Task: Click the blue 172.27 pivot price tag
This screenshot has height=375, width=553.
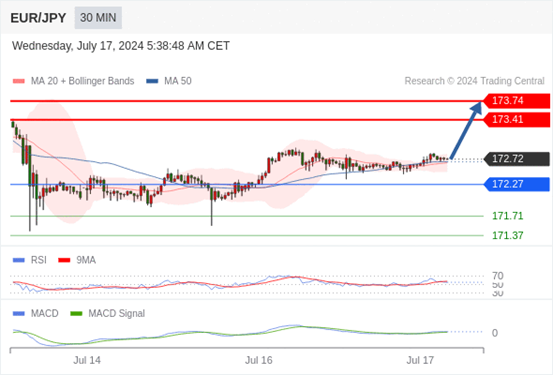Action: (x=517, y=184)
